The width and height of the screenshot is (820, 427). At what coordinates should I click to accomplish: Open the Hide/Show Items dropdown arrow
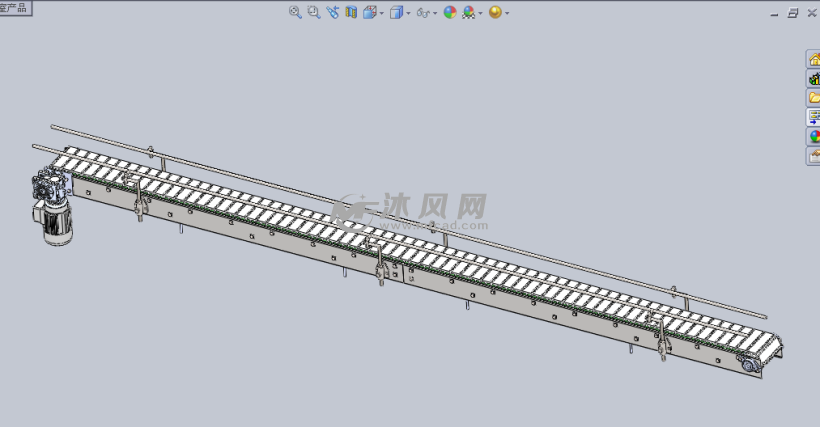(435, 14)
